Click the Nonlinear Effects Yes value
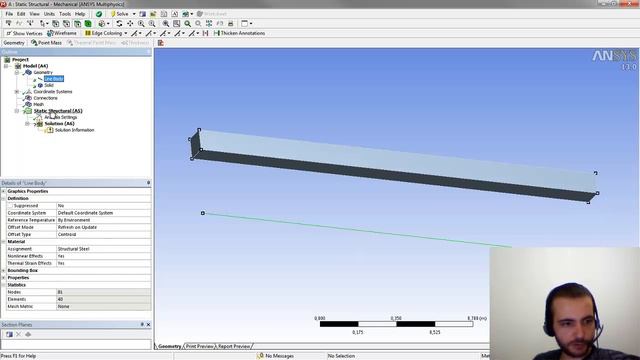This screenshot has width=640, height=360. (104, 256)
